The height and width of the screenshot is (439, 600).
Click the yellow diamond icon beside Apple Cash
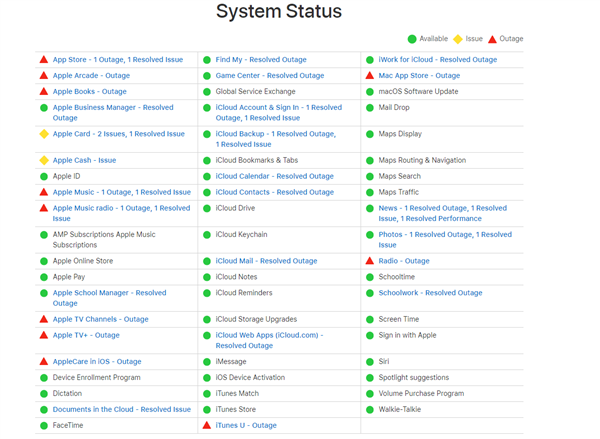[x=44, y=160]
